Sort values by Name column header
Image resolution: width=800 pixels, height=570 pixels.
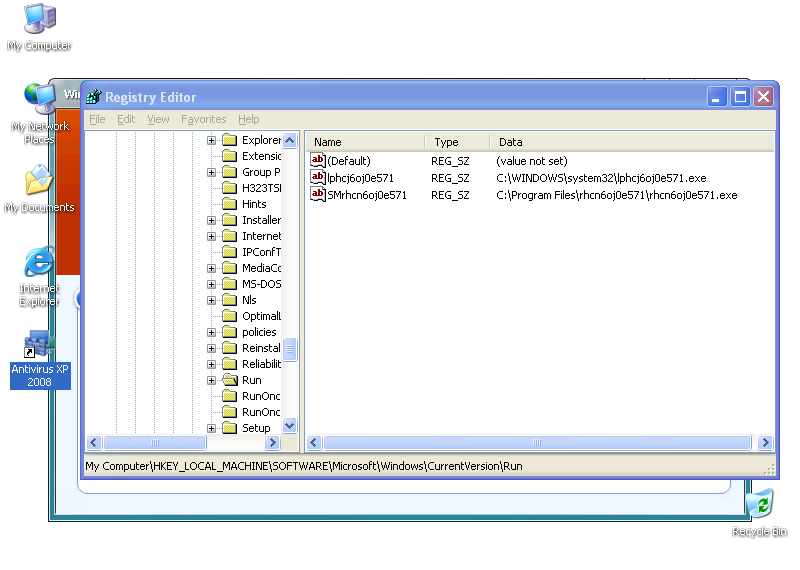(365, 142)
